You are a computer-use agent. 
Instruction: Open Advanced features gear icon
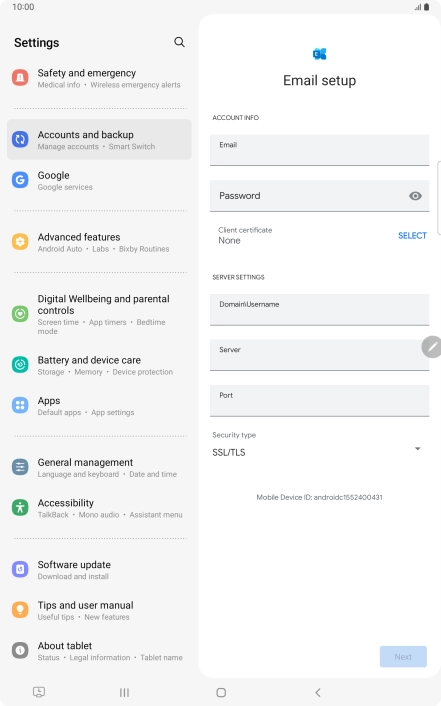point(20,242)
